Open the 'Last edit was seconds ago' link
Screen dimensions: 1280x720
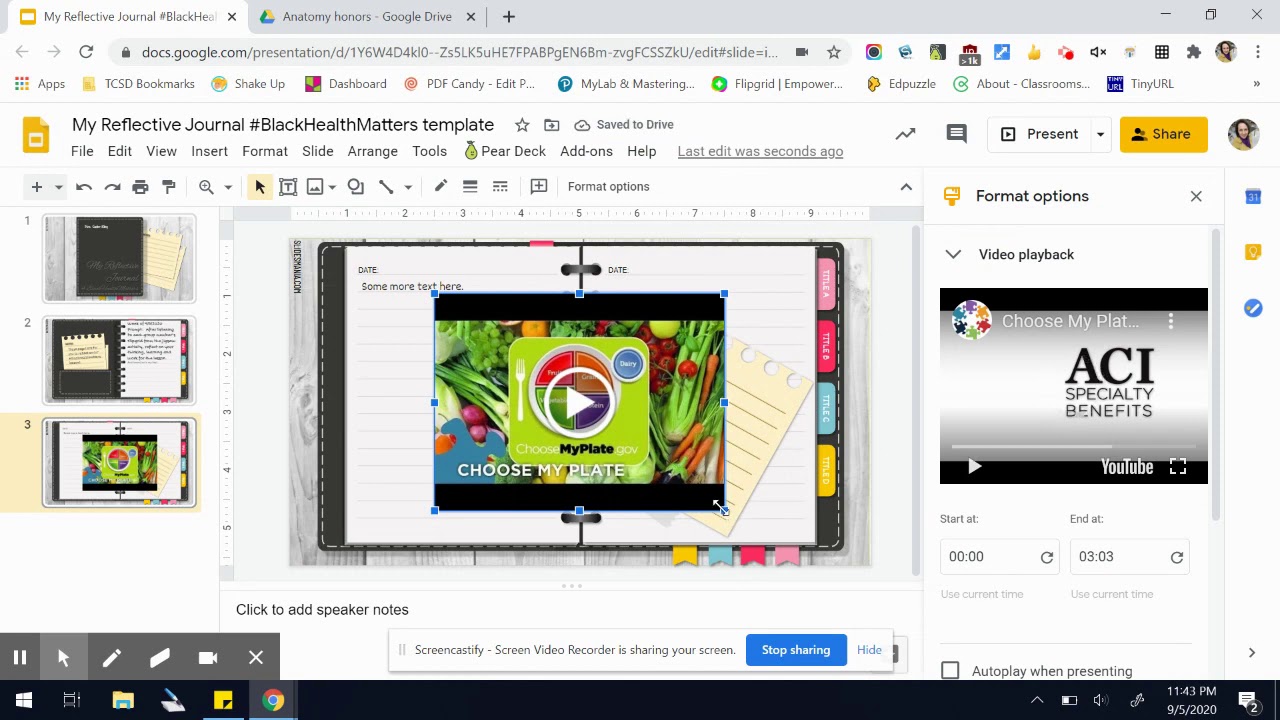(x=760, y=151)
